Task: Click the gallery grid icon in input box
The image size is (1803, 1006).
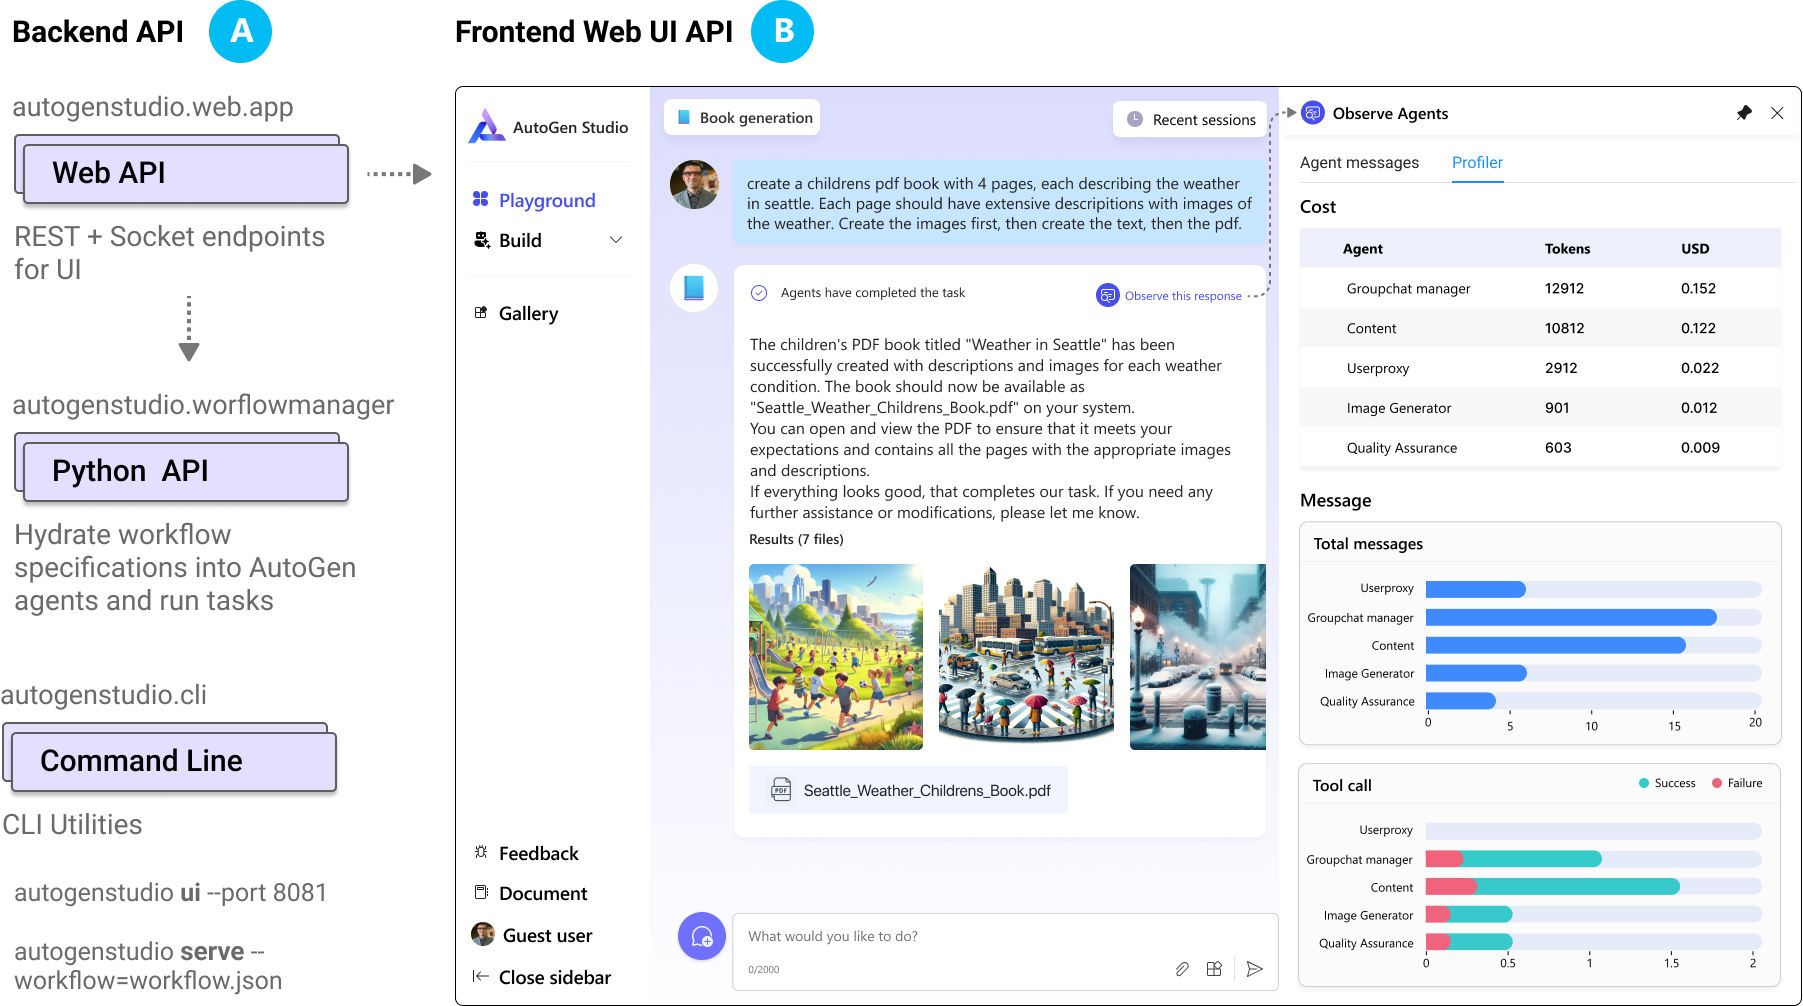Action: point(1214,969)
